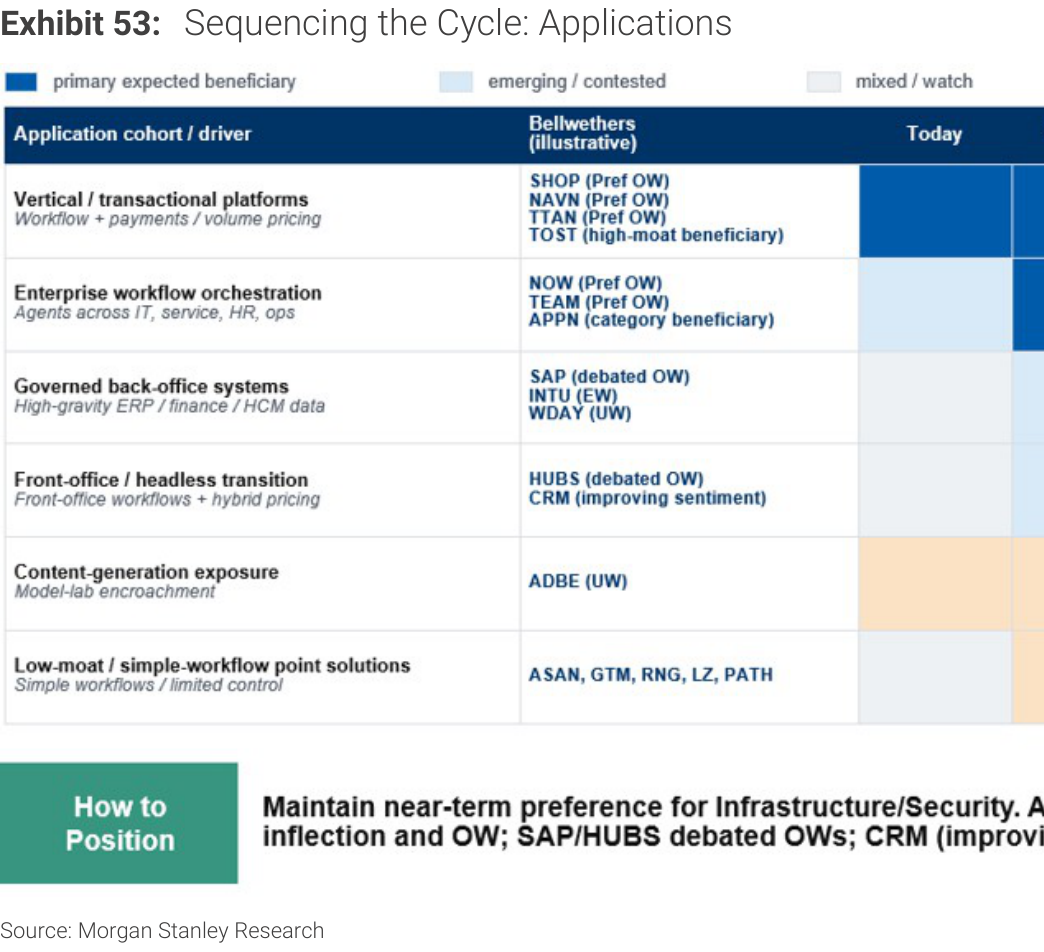Click 'WDAY (UW)' bellwether entry
This screenshot has width=1044, height=952.
coord(580,413)
